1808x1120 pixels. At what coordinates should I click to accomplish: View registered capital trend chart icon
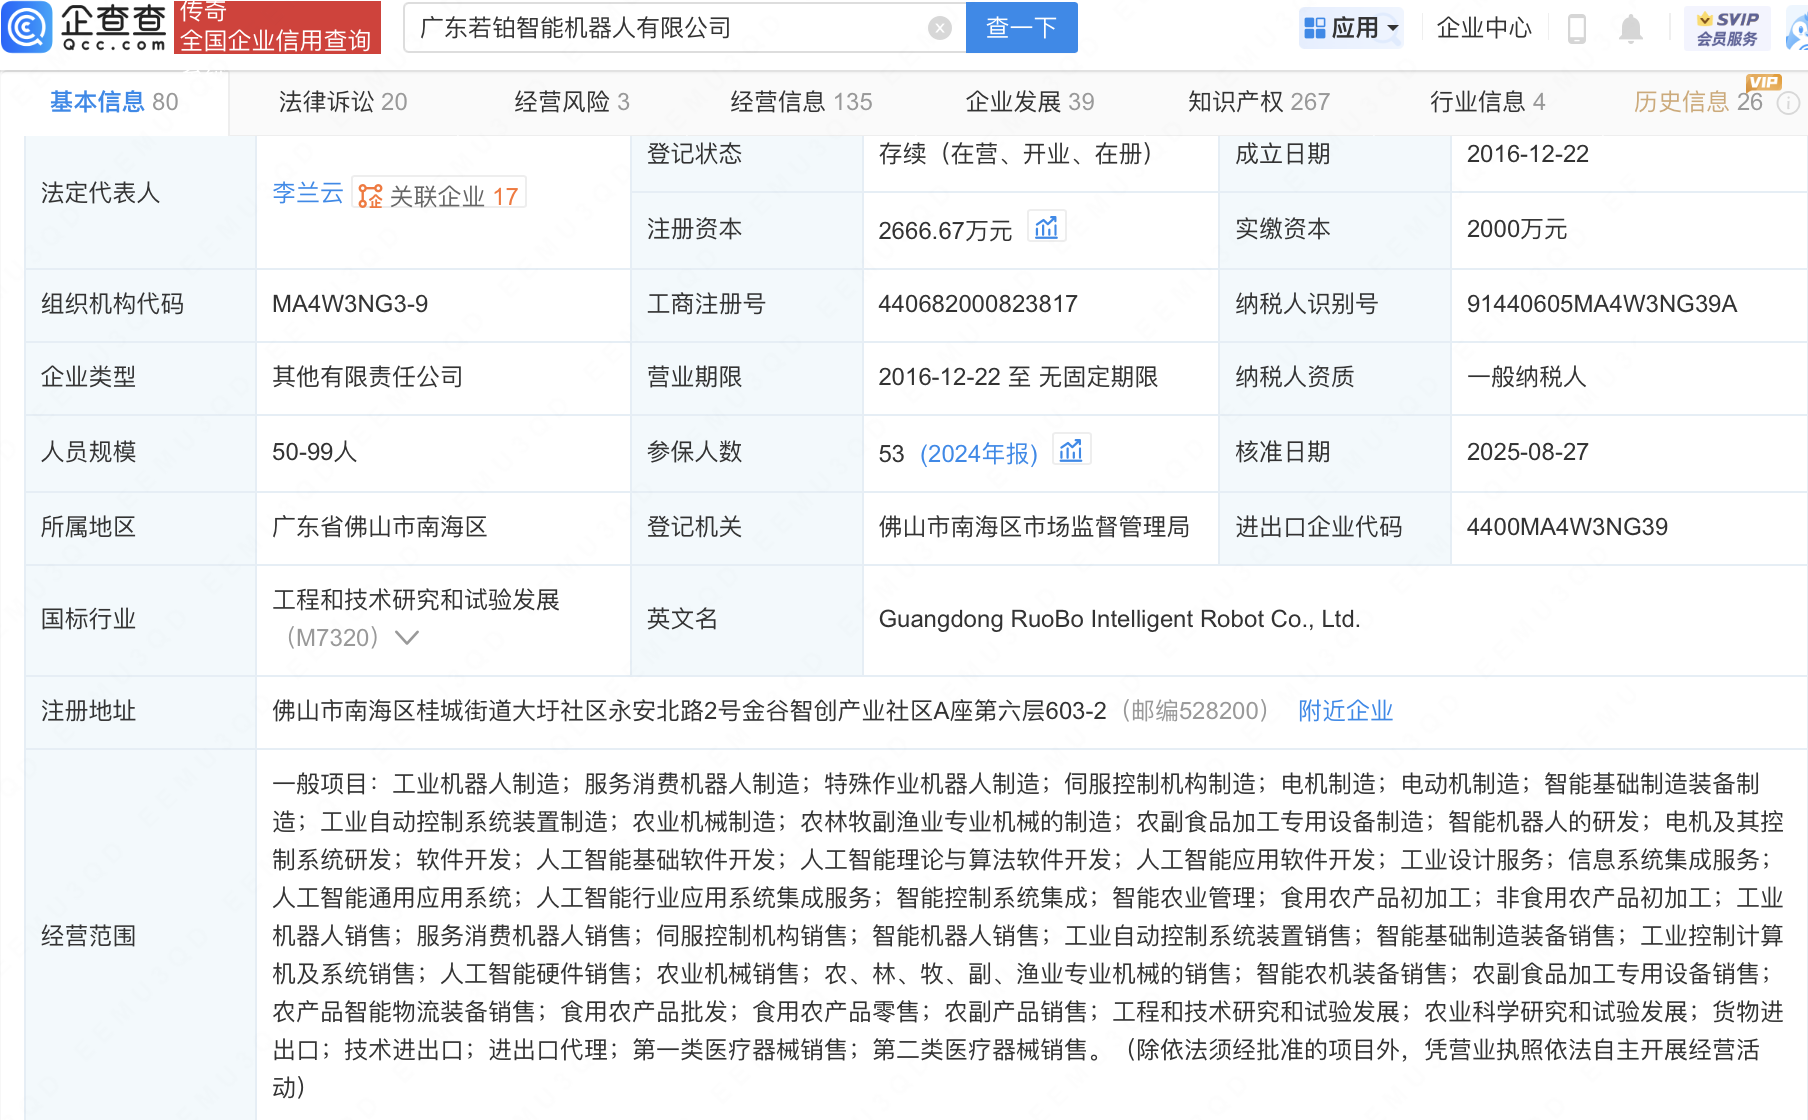pyautogui.click(x=1047, y=227)
